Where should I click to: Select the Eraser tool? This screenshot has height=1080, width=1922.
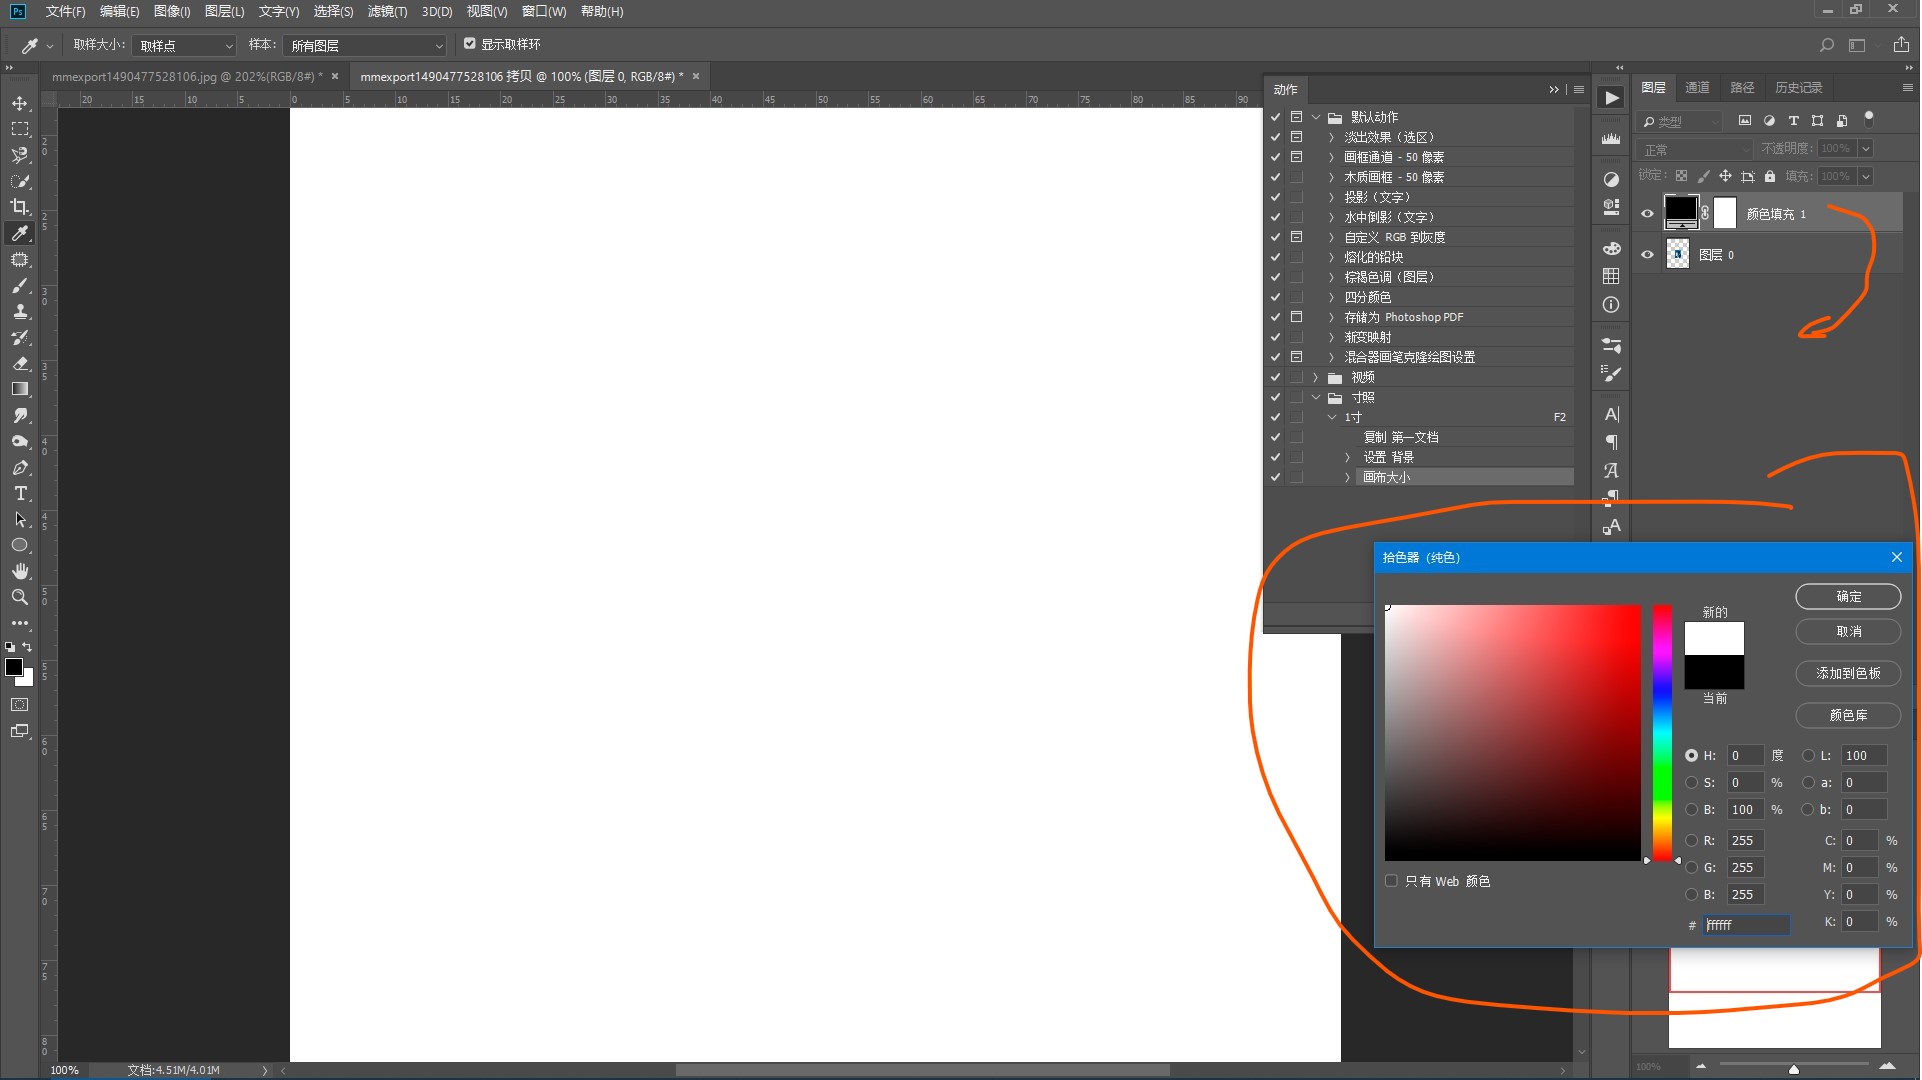pyautogui.click(x=20, y=364)
